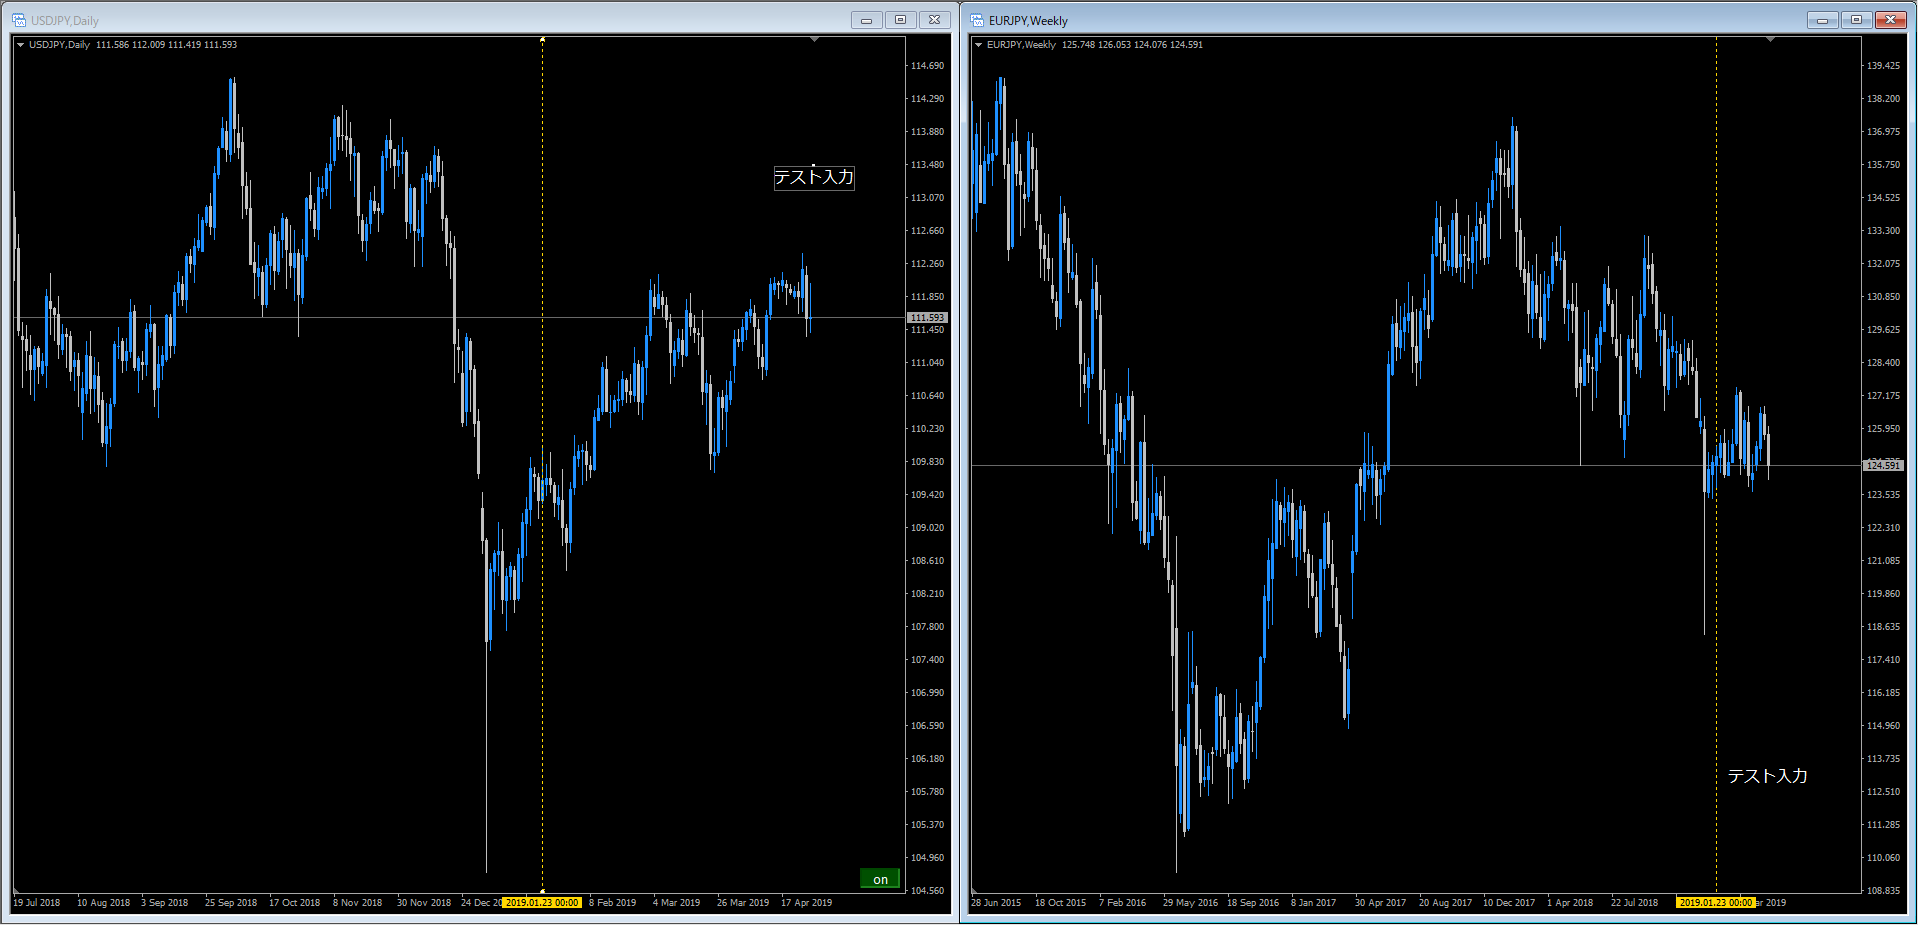Minimize the USDJPY,Daily chart window
Viewport: 1918px width, 925px height.
point(866,20)
